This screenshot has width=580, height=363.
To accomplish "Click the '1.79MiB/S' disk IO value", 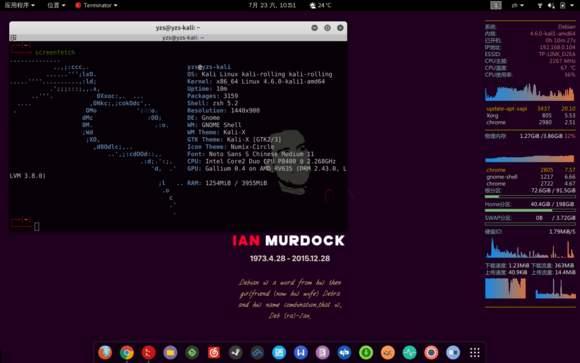I will pyautogui.click(x=562, y=232).
